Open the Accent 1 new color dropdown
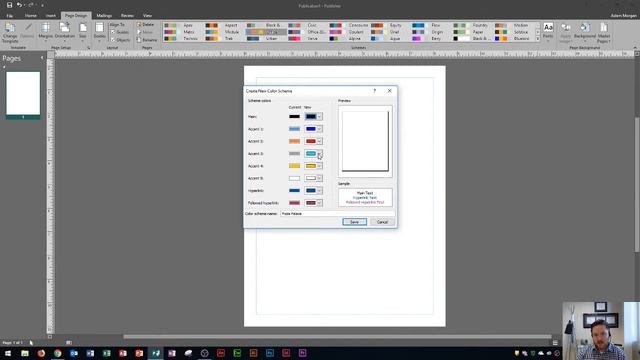 click(319, 129)
